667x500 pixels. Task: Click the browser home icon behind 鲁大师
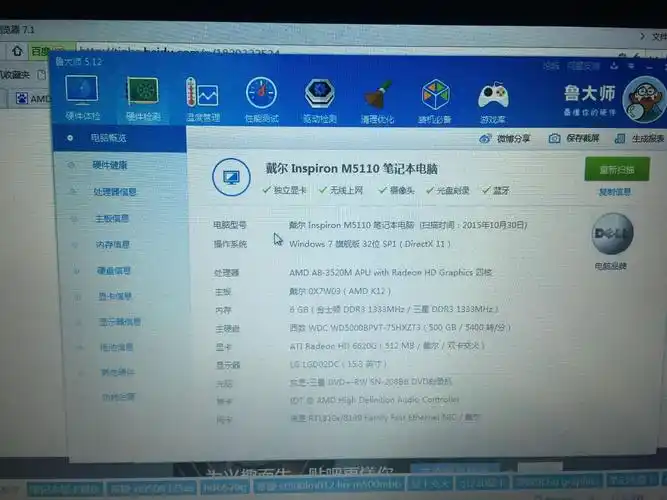(17, 51)
